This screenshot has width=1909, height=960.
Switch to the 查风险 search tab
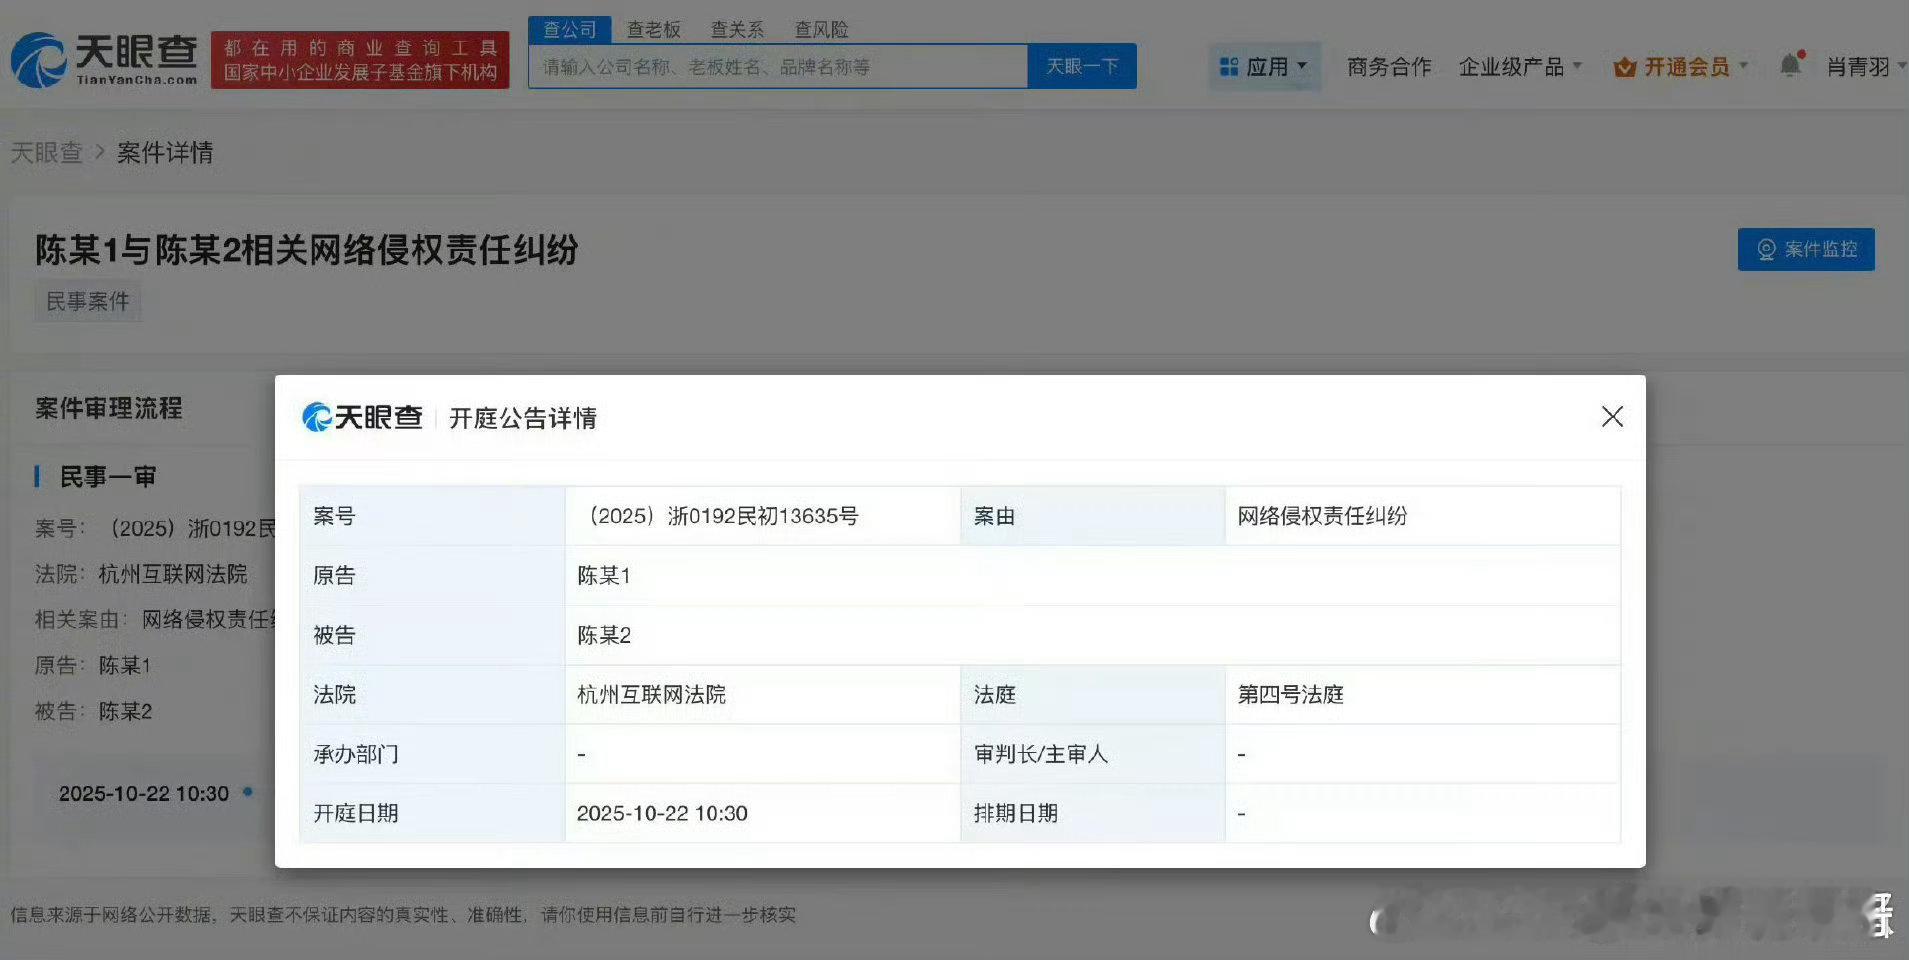[x=821, y=30]
